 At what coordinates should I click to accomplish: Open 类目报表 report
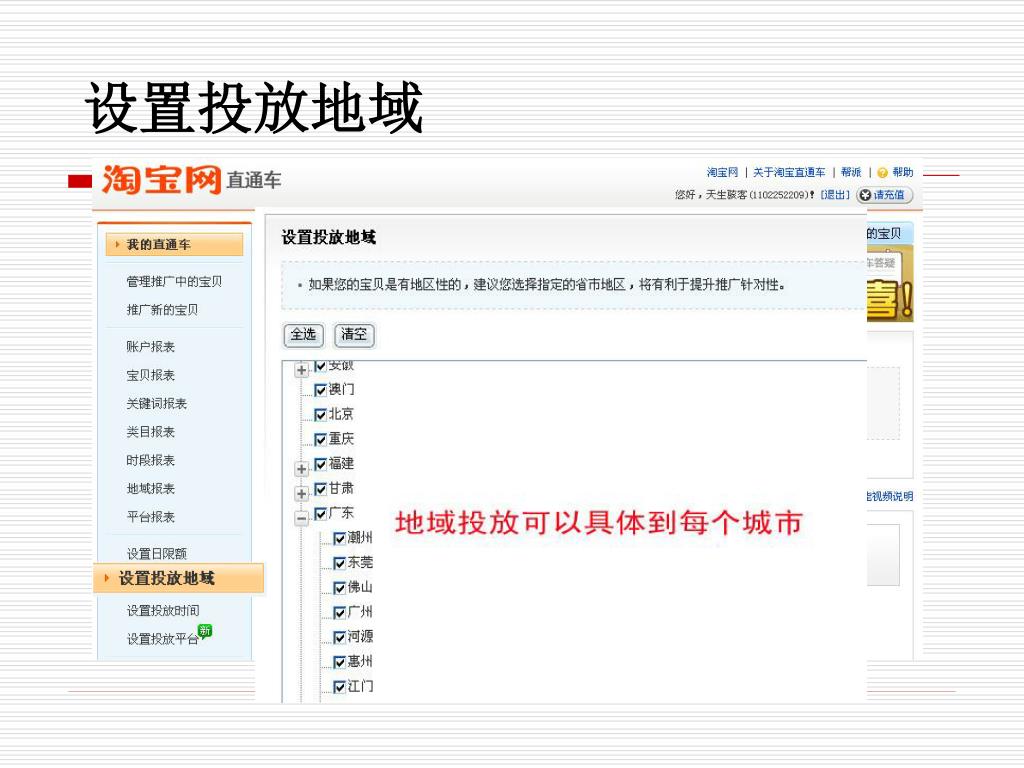[150, 432]
